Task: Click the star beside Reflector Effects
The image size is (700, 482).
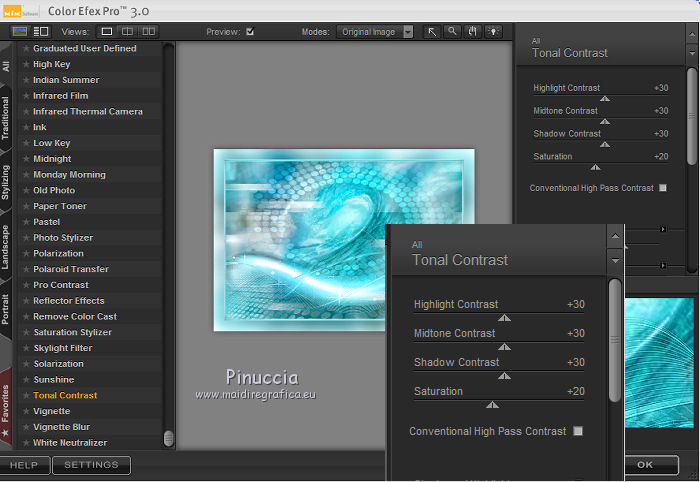Action: pos(26,301)
